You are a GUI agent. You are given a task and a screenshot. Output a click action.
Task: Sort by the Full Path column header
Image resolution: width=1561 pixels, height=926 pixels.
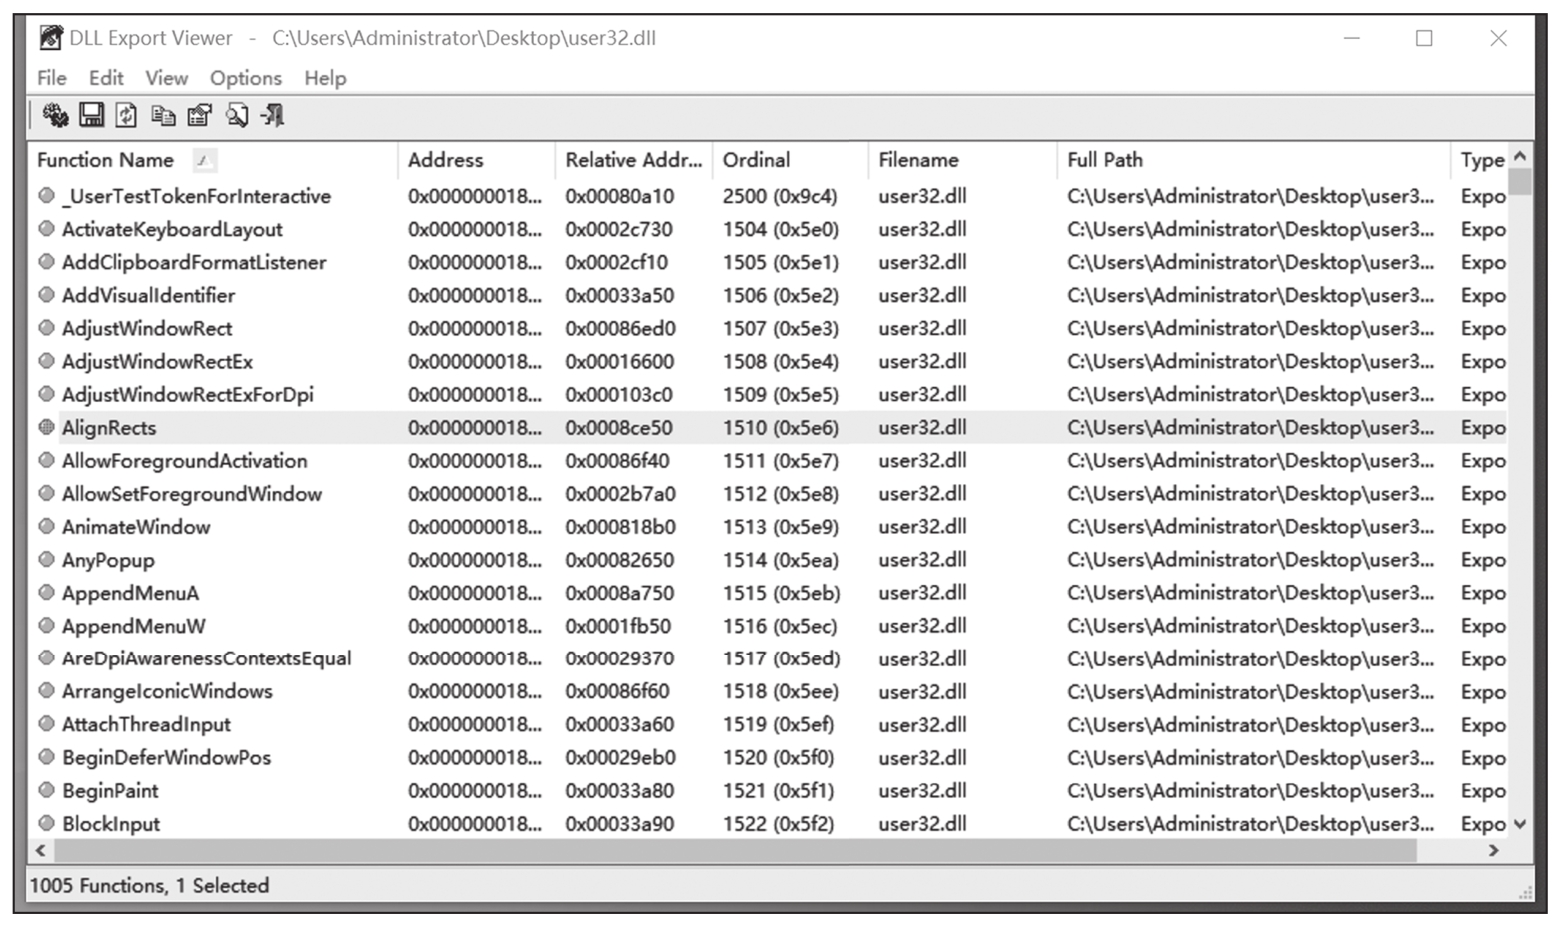(x=1253, y=160)
